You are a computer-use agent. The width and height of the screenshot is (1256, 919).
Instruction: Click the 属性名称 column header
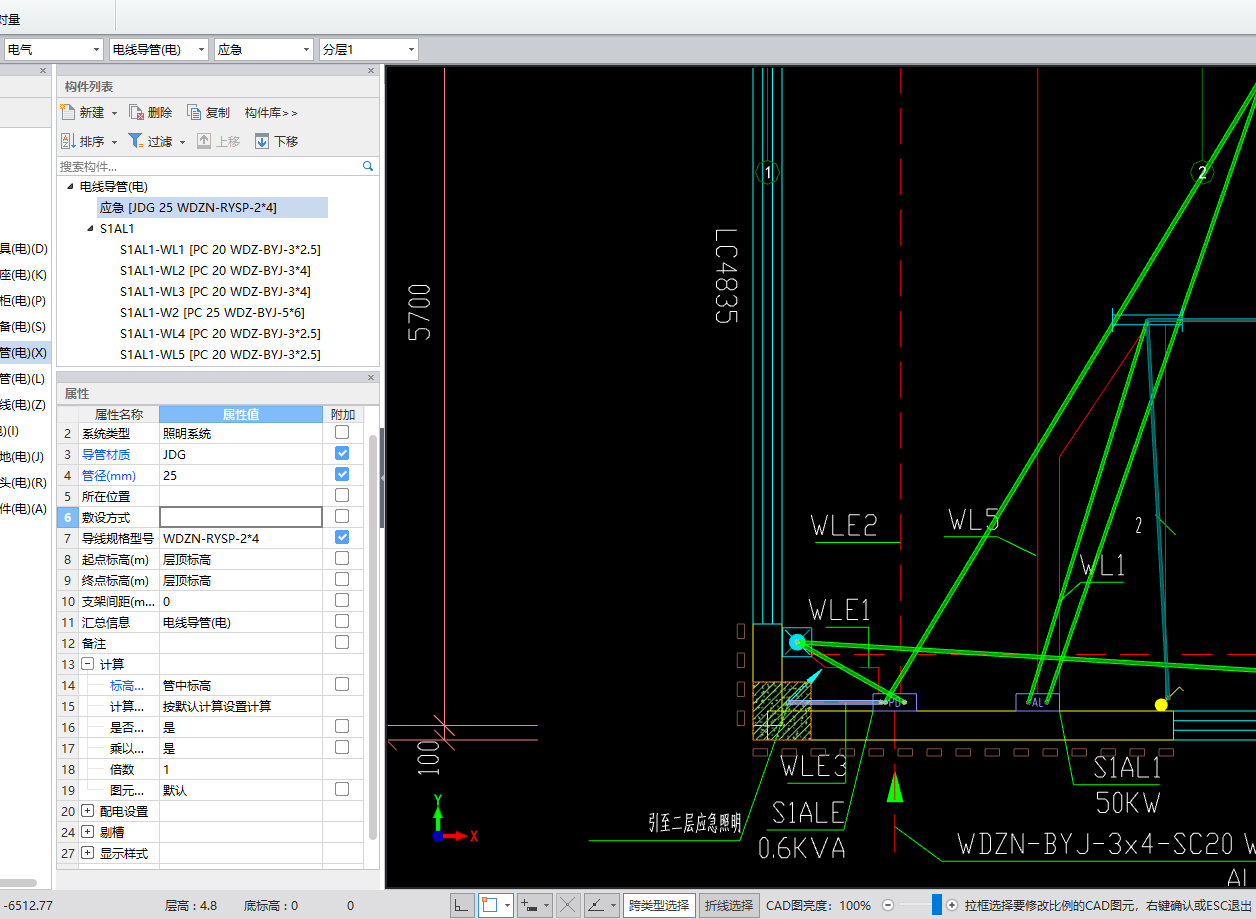click(x=119, y=414)
